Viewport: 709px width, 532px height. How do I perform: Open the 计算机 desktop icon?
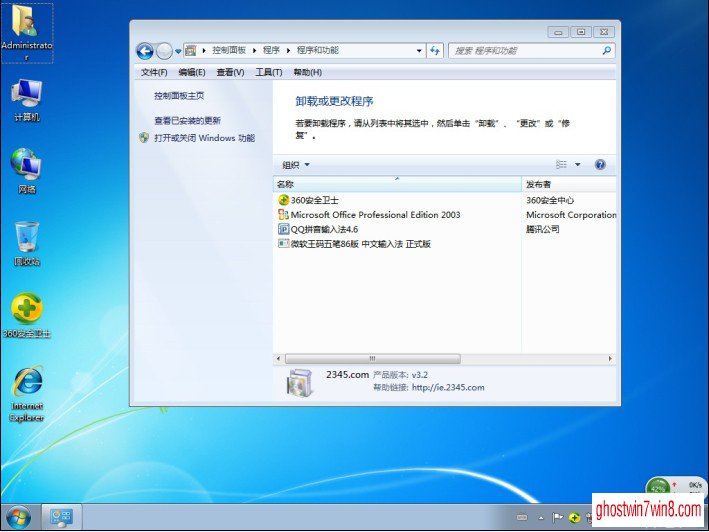(x=27, y=100)
